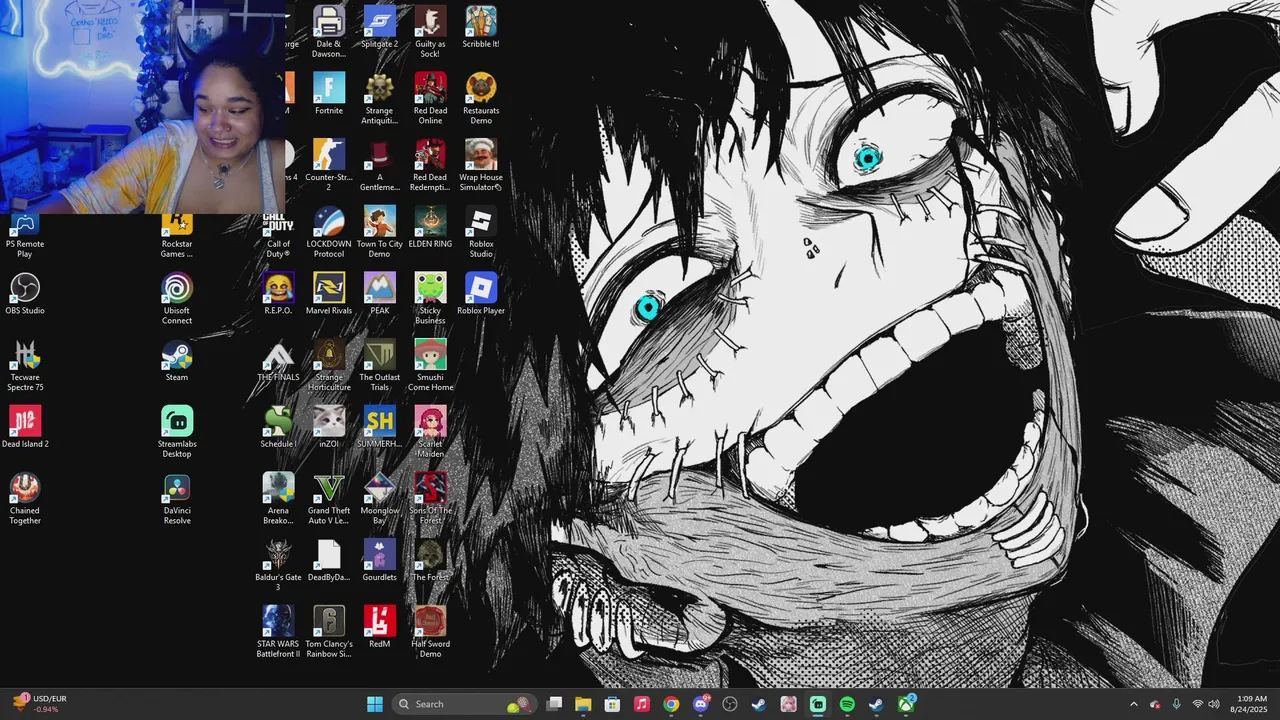
Task: Select the Arena Breakout icon
Action: point(278,498)
